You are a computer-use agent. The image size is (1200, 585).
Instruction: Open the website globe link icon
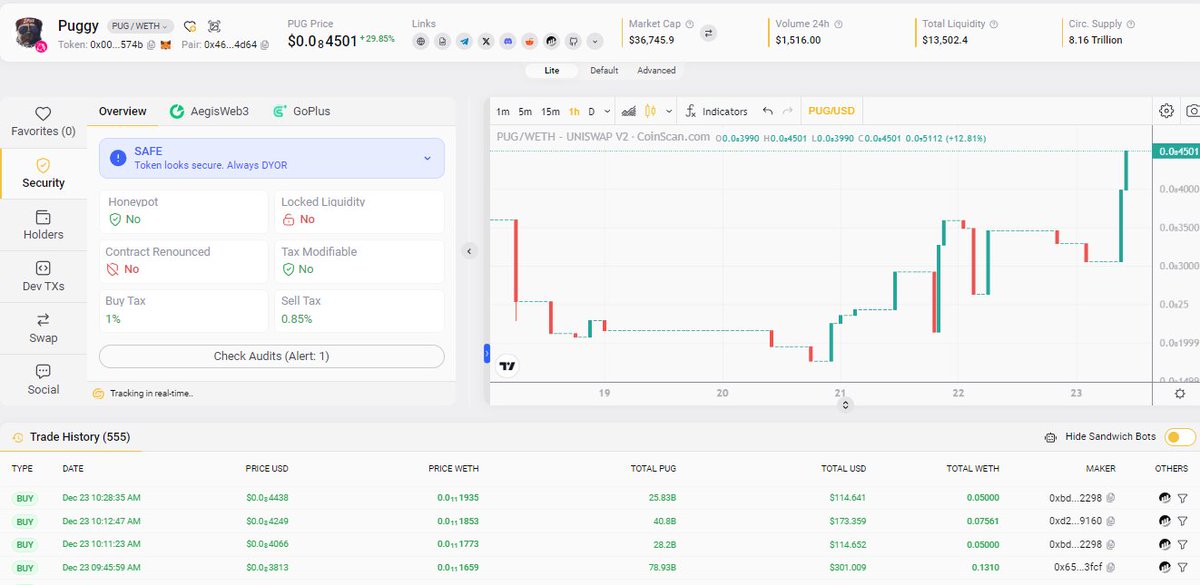[421, 41]
